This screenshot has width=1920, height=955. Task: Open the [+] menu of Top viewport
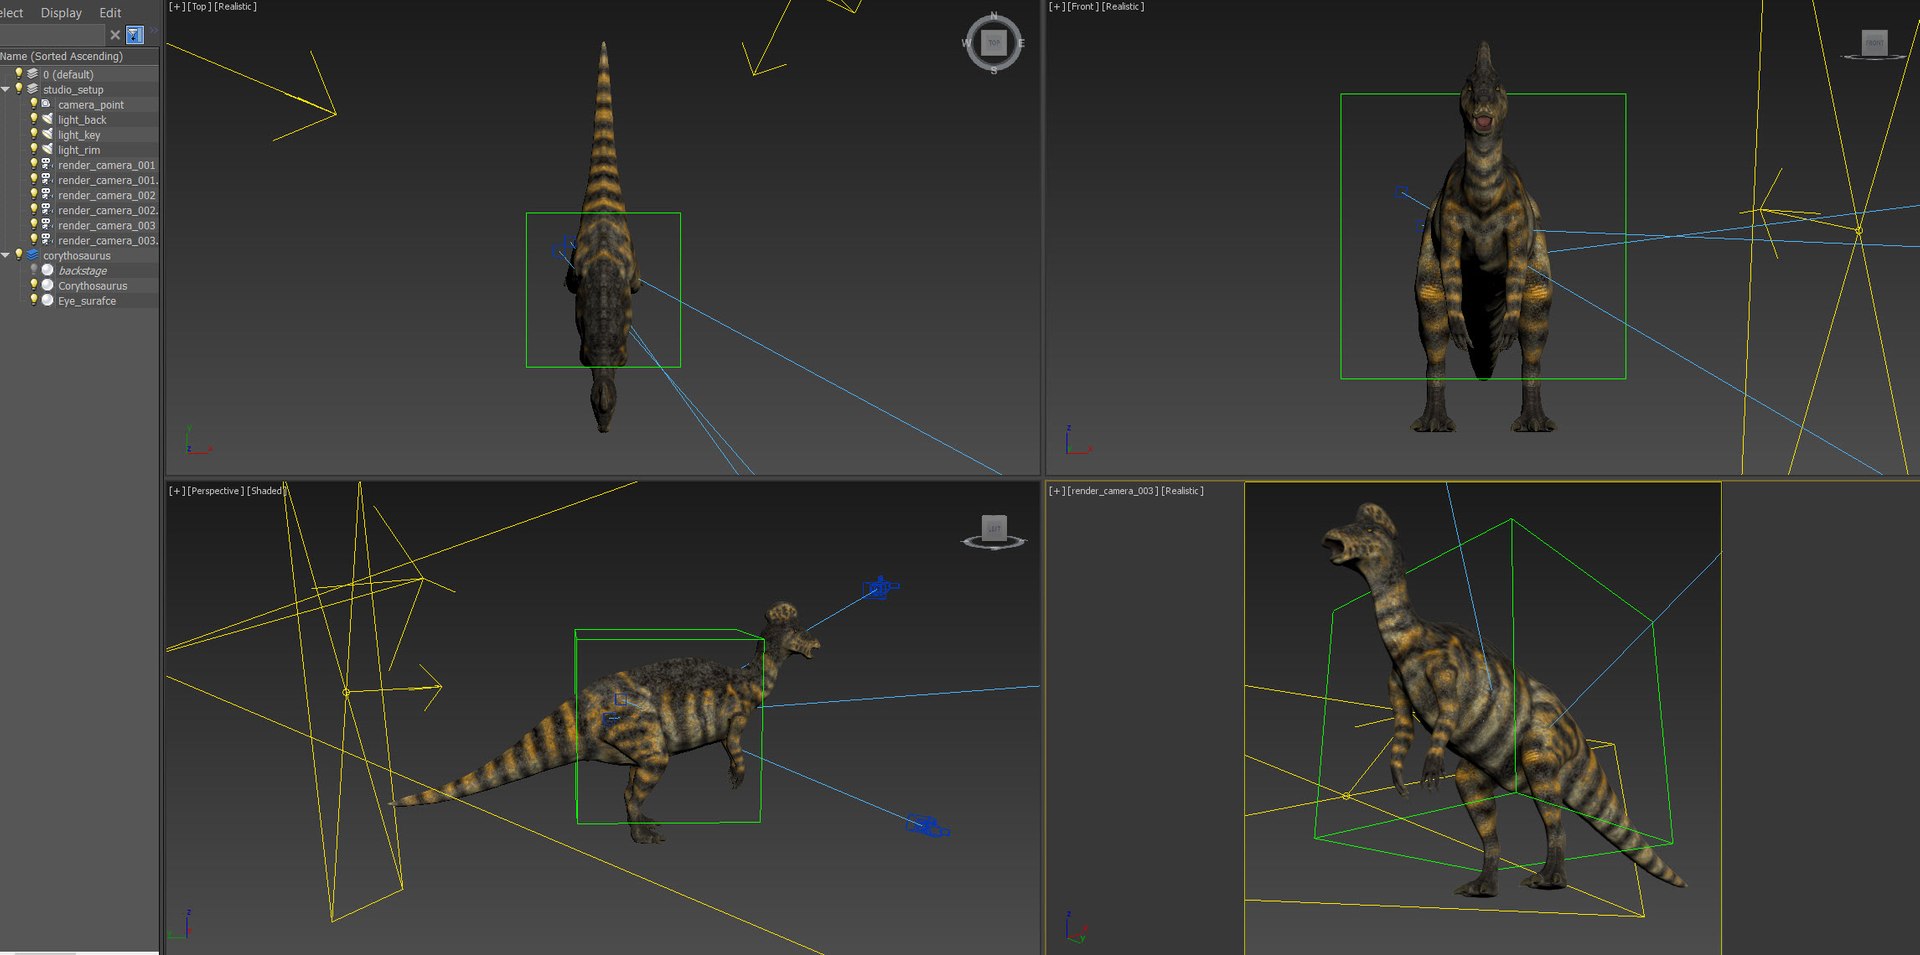(176, 7)
